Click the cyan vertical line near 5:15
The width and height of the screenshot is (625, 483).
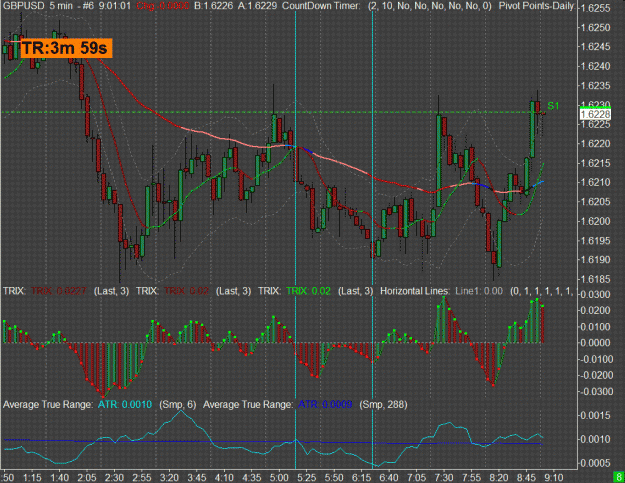(x=295, y=239)
